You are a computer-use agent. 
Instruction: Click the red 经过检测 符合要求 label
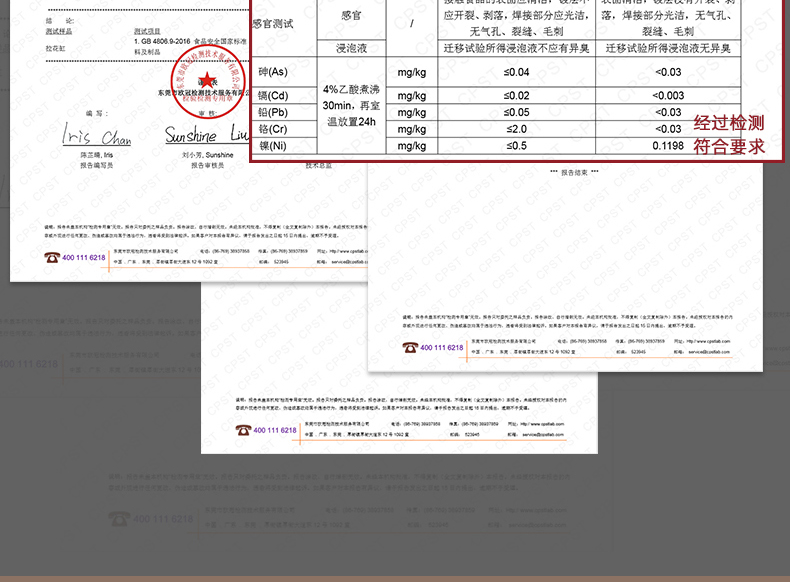click(729, 134)
